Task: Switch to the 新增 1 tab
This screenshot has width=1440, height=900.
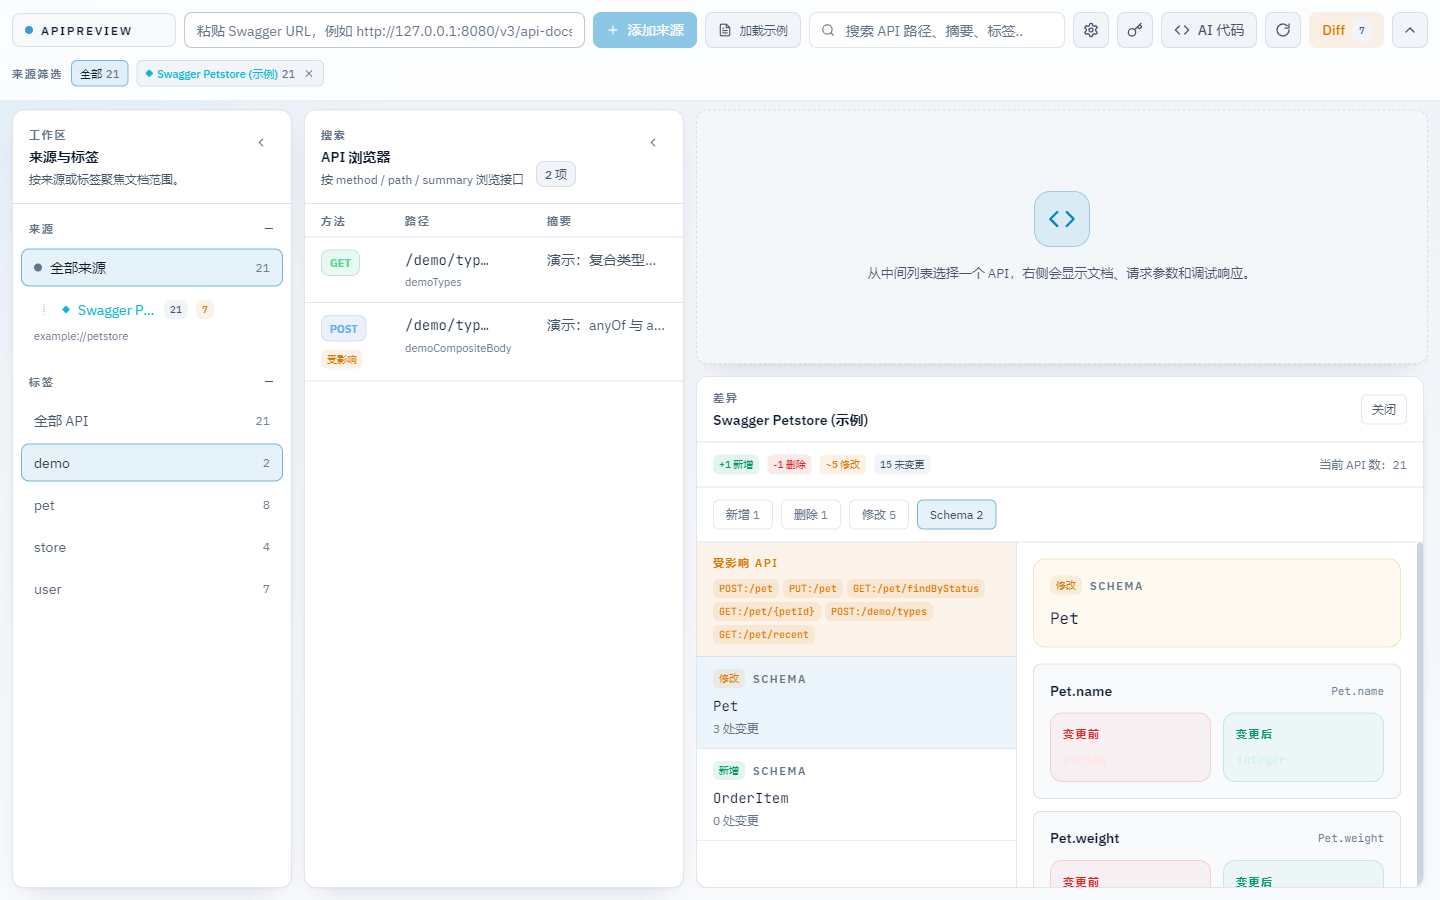Action: coord(743,515)
